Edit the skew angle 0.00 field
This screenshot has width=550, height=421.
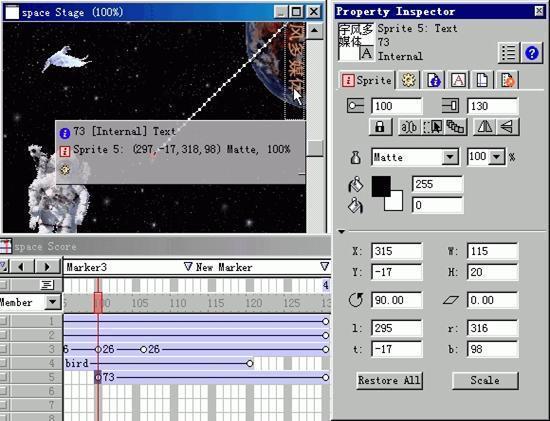[492, 300]
